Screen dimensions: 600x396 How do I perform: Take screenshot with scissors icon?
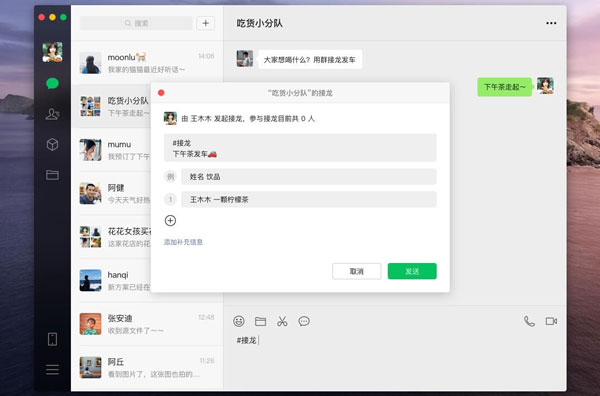(x=282, y=321)
